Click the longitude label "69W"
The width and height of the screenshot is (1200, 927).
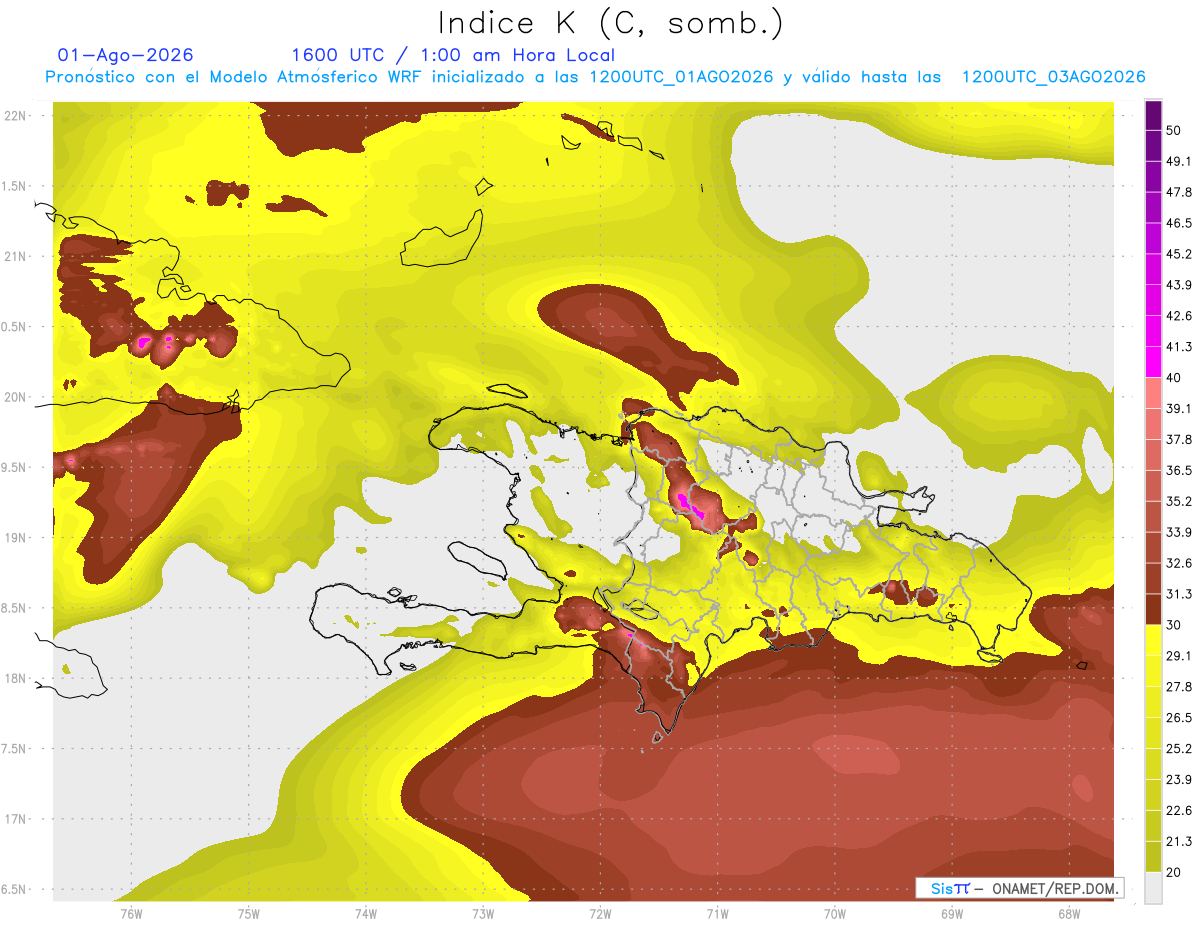(952, 913)
